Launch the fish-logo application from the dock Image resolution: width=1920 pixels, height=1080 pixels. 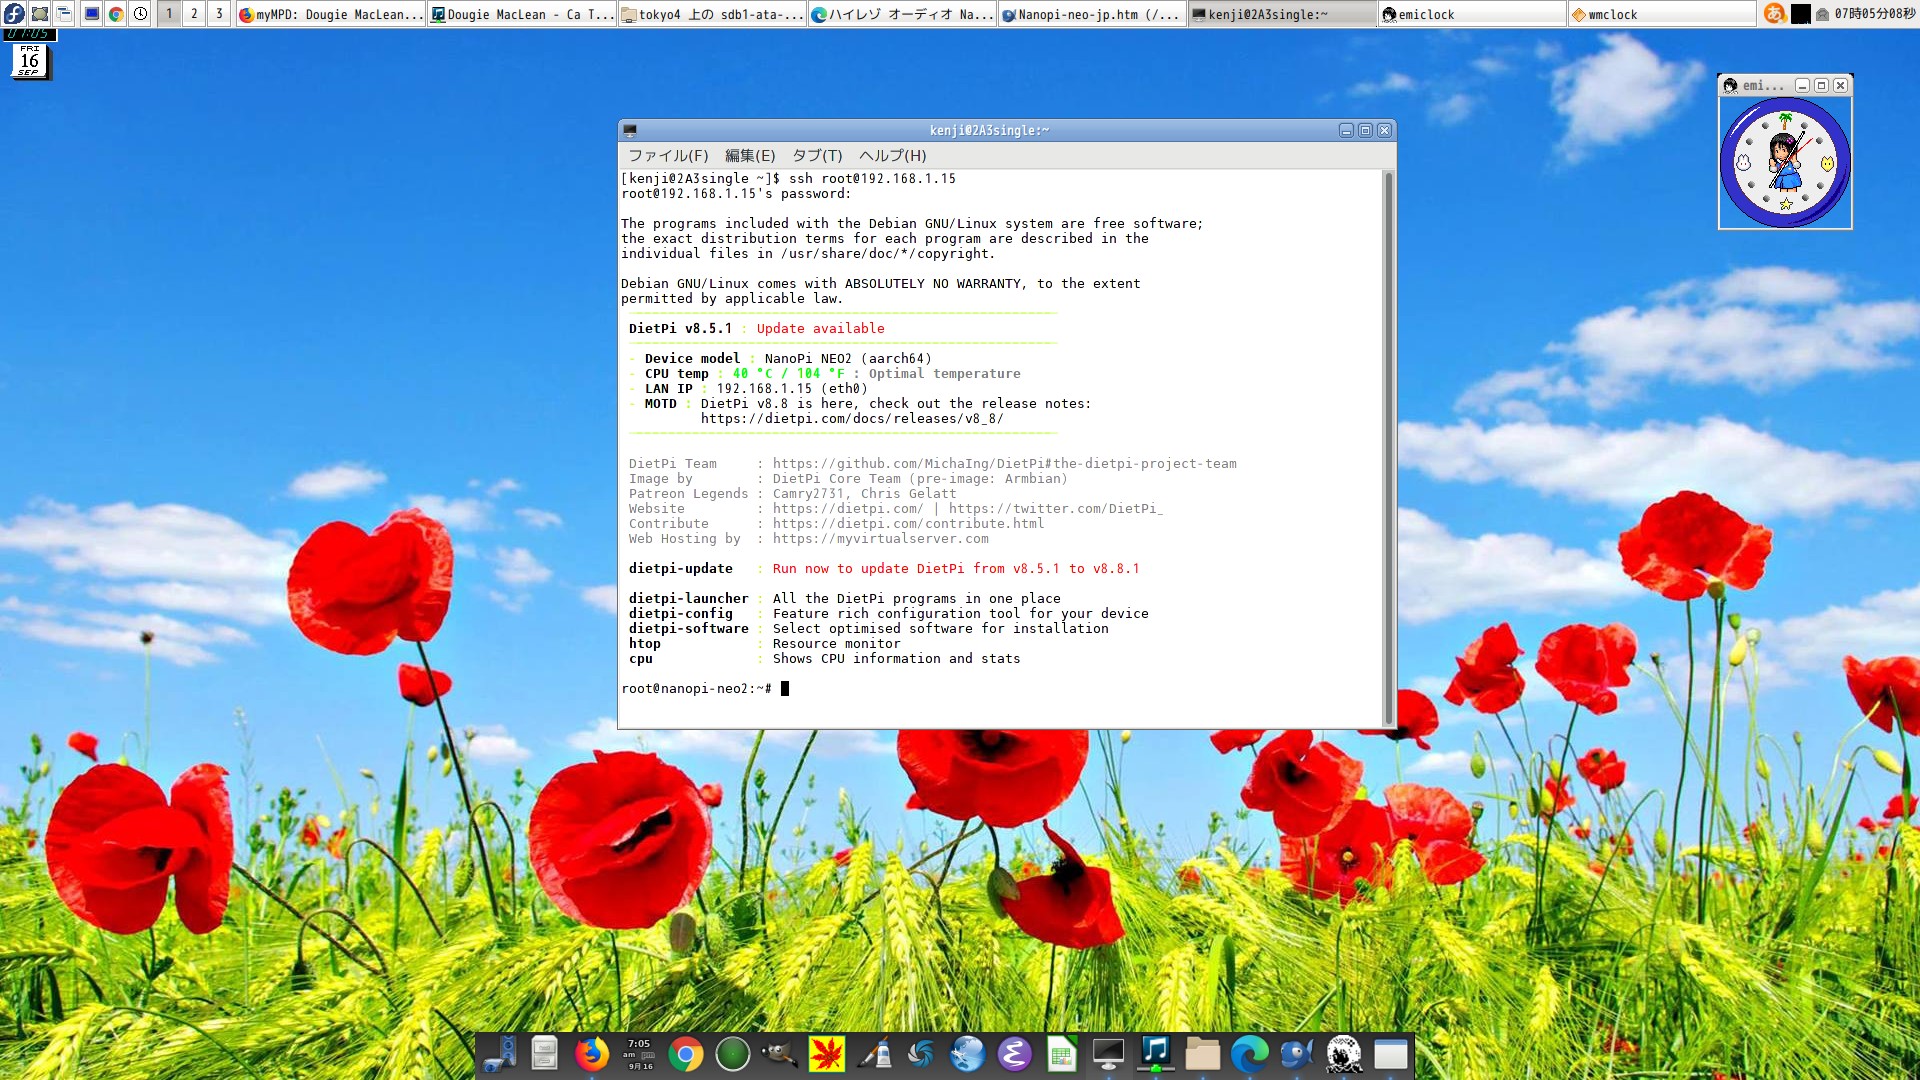point(1296,1054)
